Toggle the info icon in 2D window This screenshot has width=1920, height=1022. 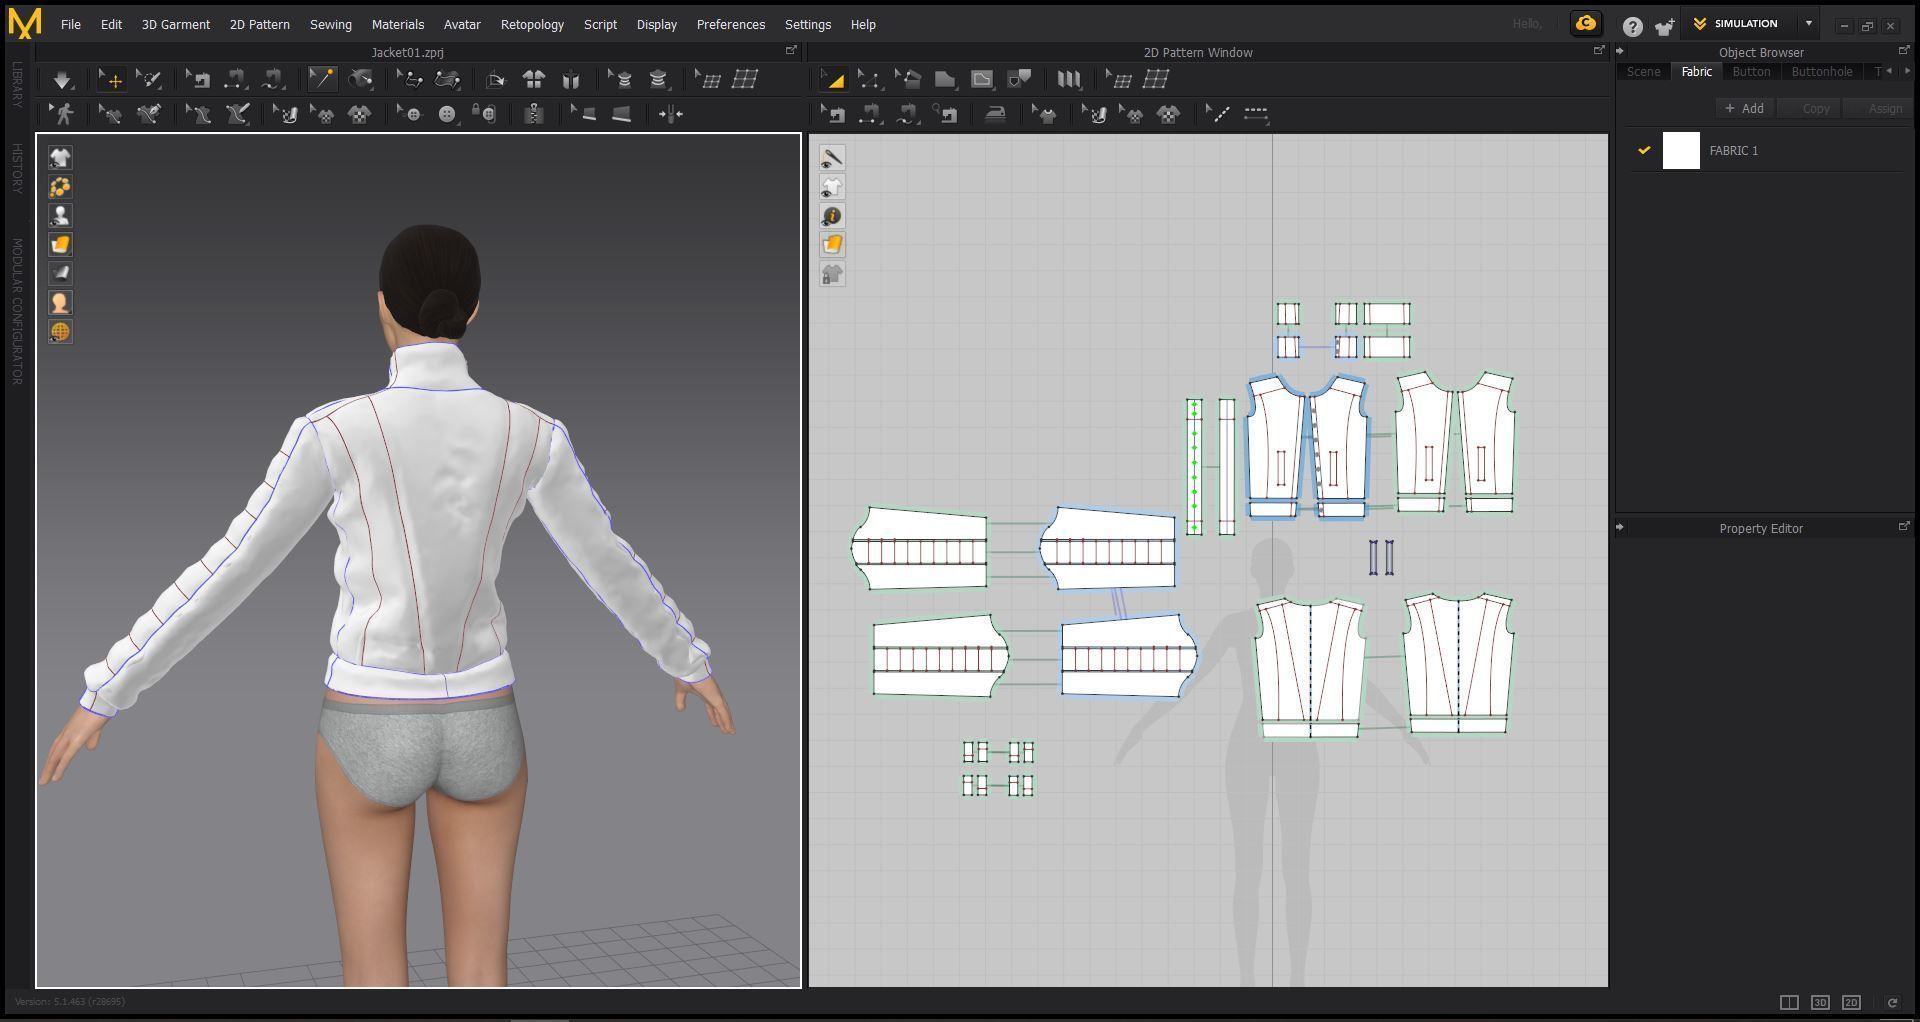tap(832, 216)
